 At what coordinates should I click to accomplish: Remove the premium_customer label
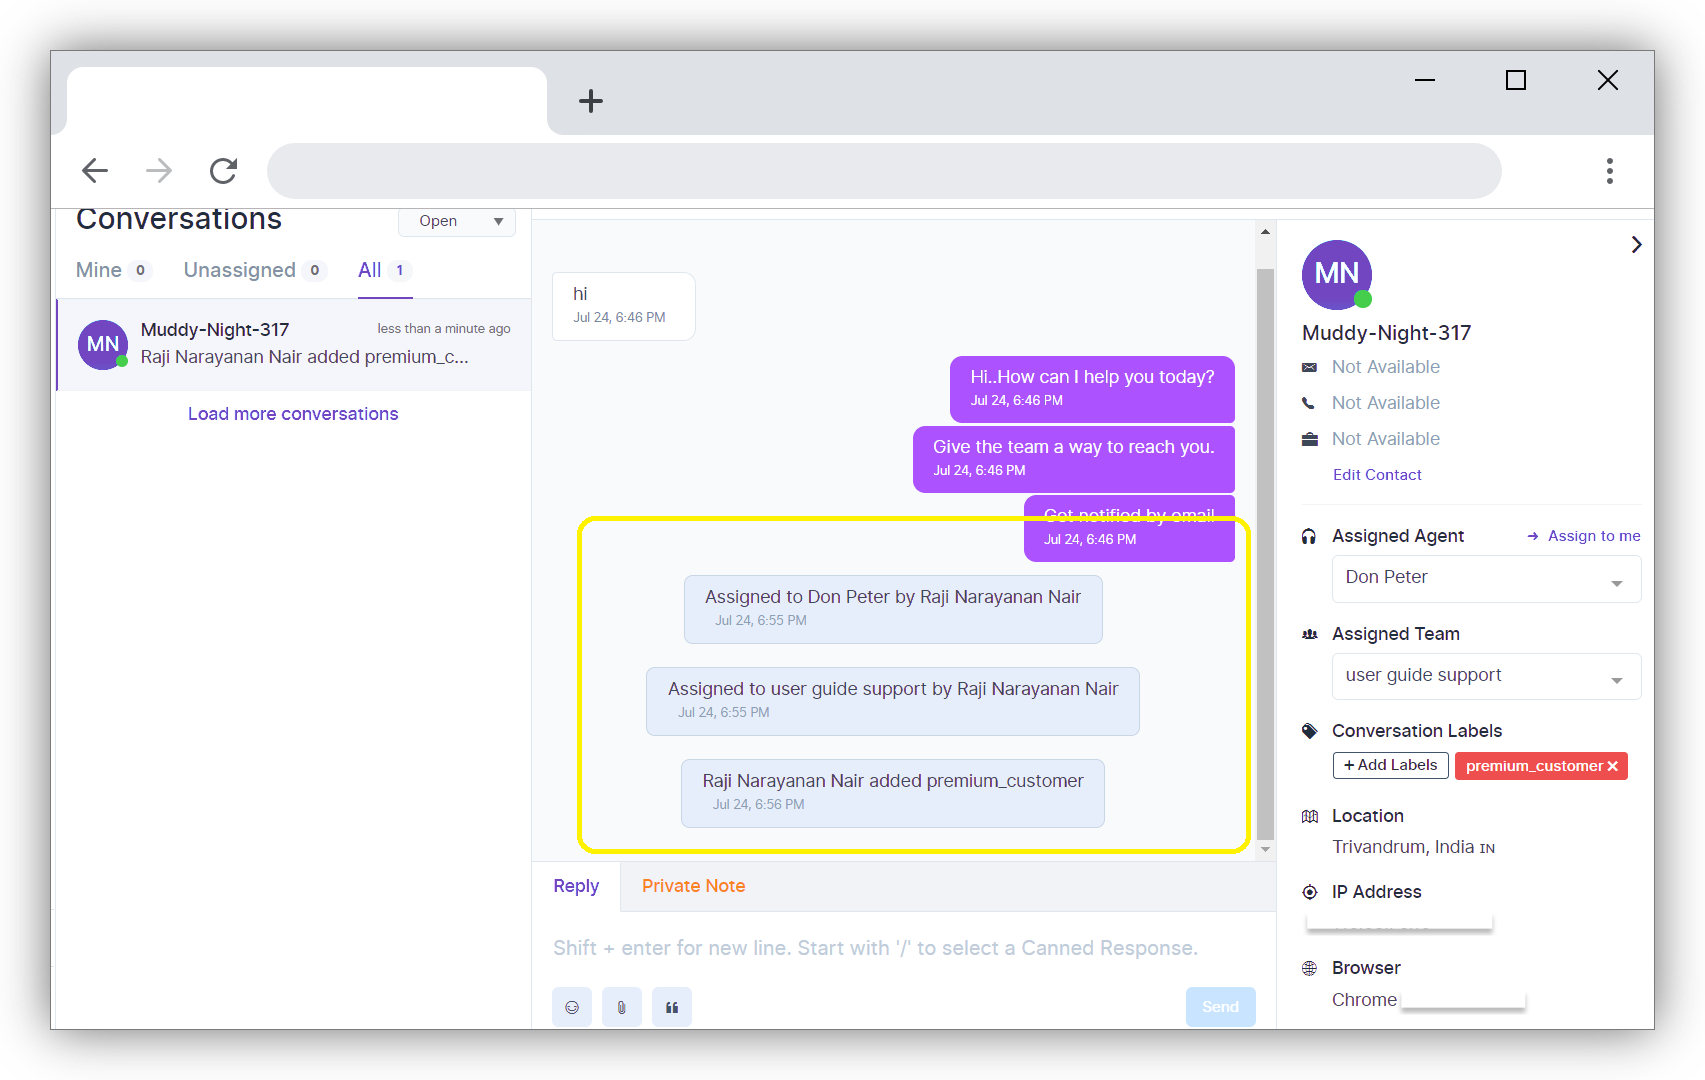[x=1612, y=766]
